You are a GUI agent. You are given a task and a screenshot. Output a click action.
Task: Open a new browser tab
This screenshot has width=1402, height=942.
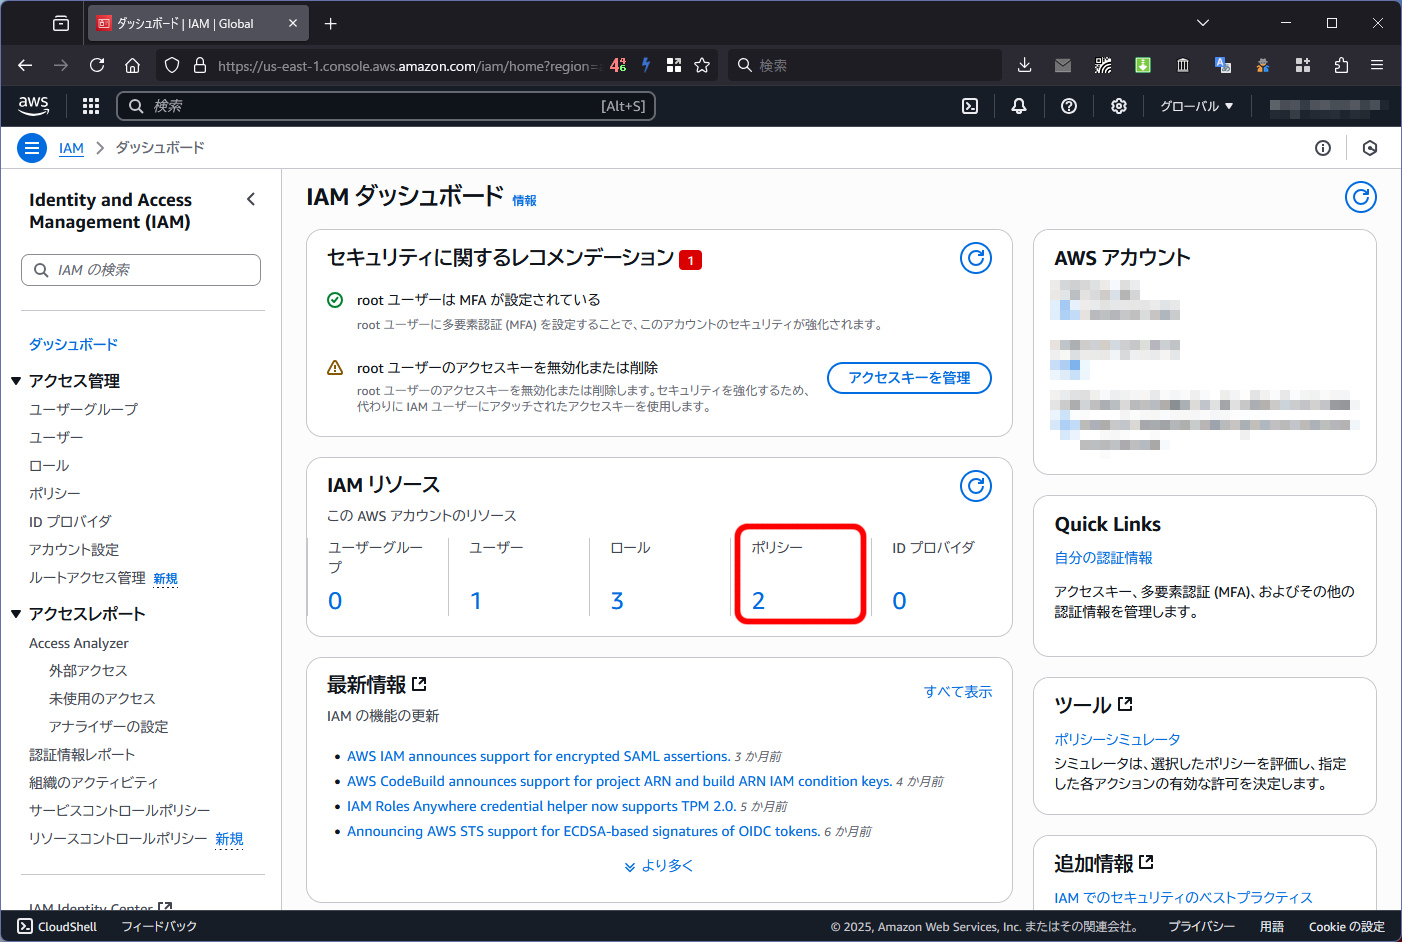pos(331,23)
